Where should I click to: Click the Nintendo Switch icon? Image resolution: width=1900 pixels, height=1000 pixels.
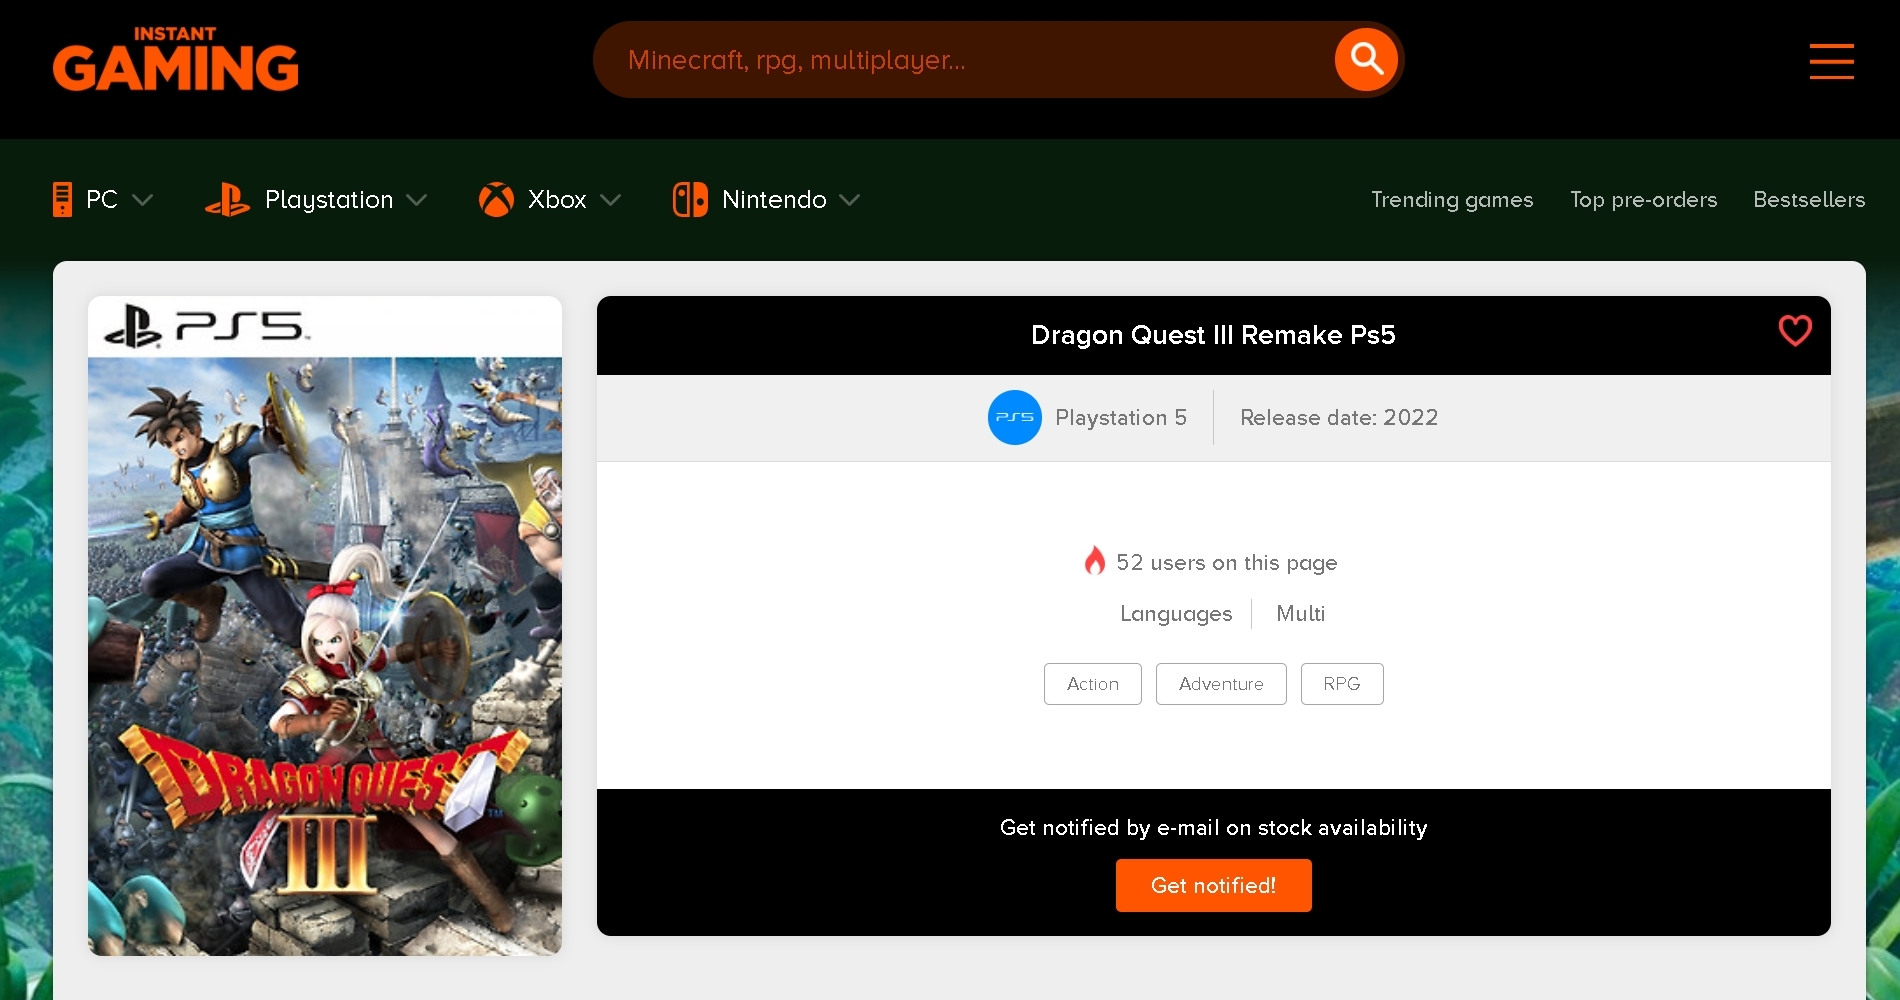coord(689,199)
